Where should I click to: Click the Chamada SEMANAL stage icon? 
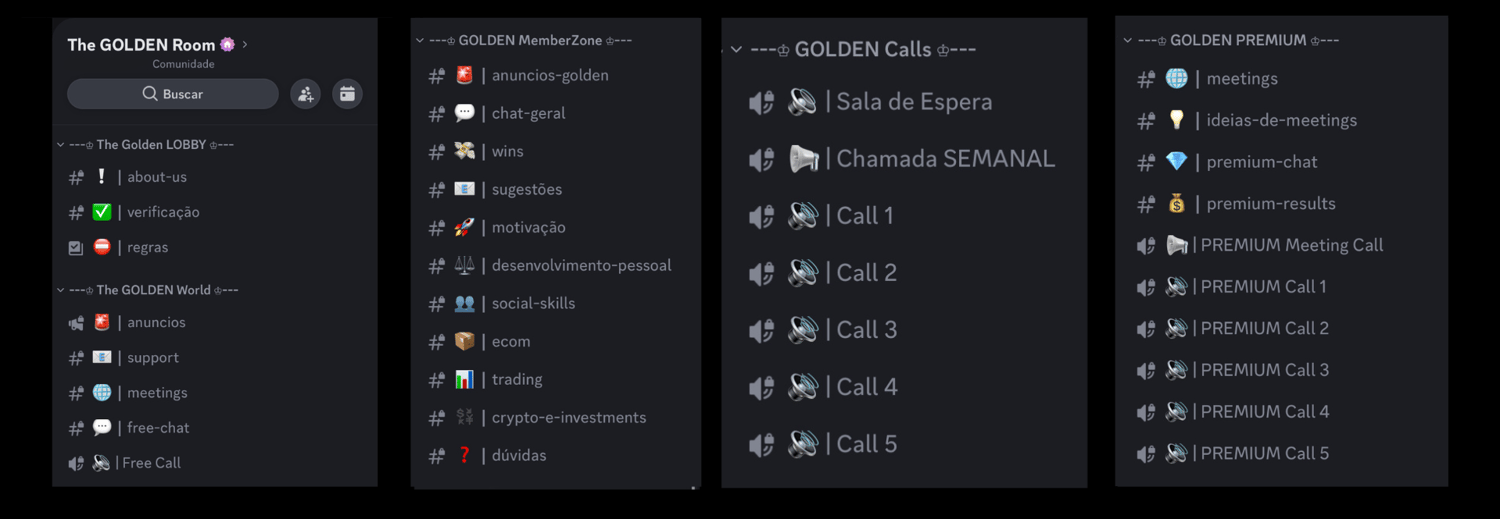click(762, 159)
